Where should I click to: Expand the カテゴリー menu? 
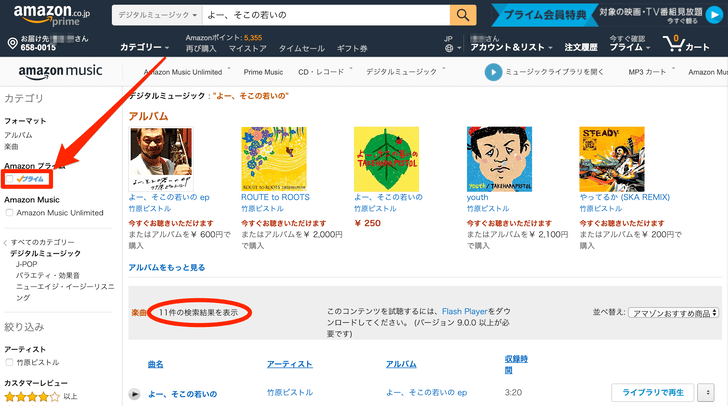144,47
